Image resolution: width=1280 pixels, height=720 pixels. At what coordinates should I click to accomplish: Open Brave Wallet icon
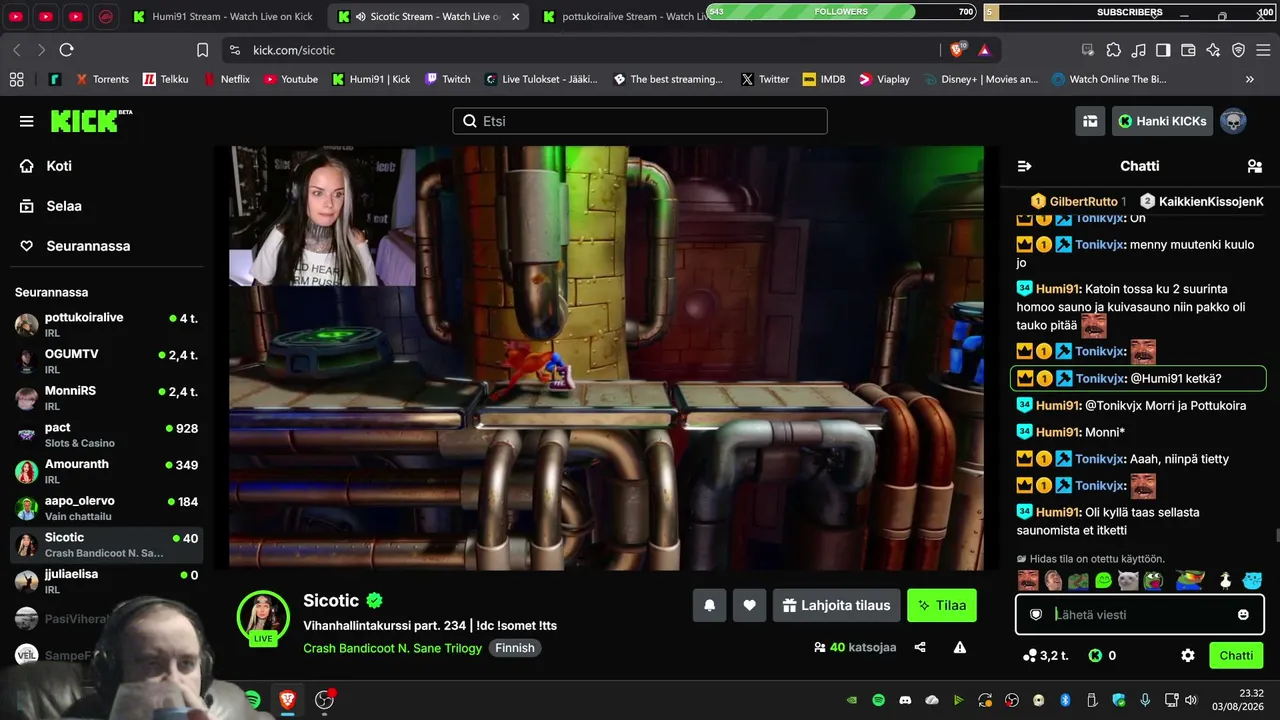1188,50
